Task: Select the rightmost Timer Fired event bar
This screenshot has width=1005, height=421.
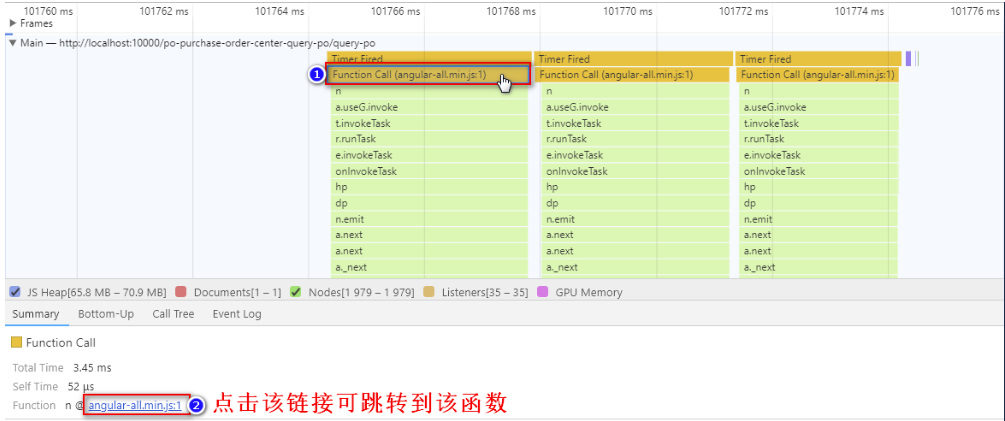Action: tap(818, 58)
